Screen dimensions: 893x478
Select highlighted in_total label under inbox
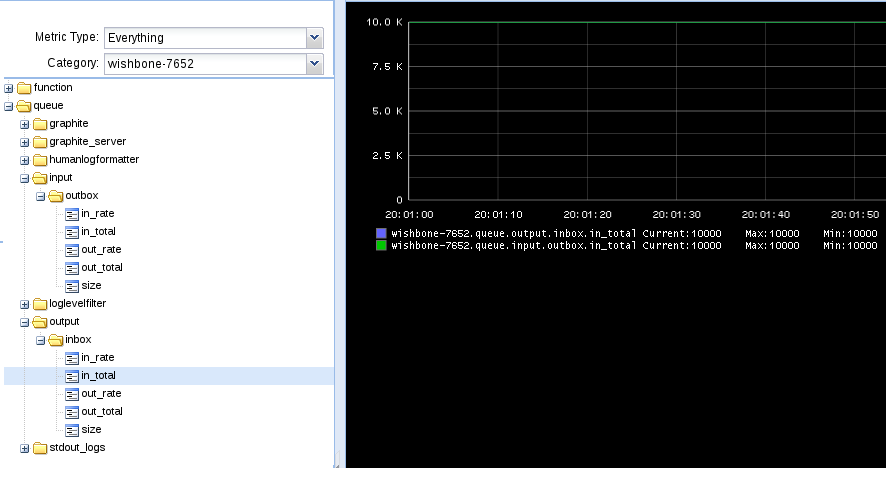99,375
